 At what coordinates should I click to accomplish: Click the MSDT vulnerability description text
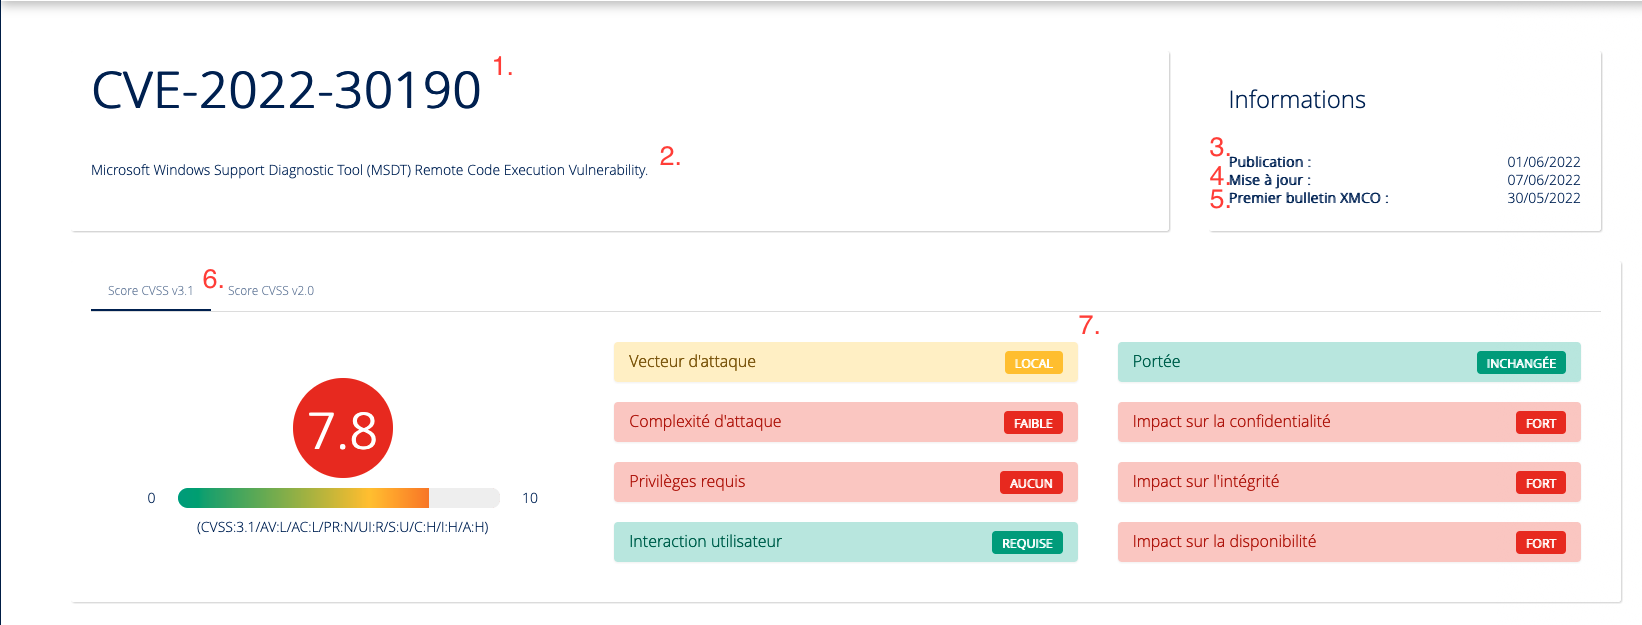[369, 170]
